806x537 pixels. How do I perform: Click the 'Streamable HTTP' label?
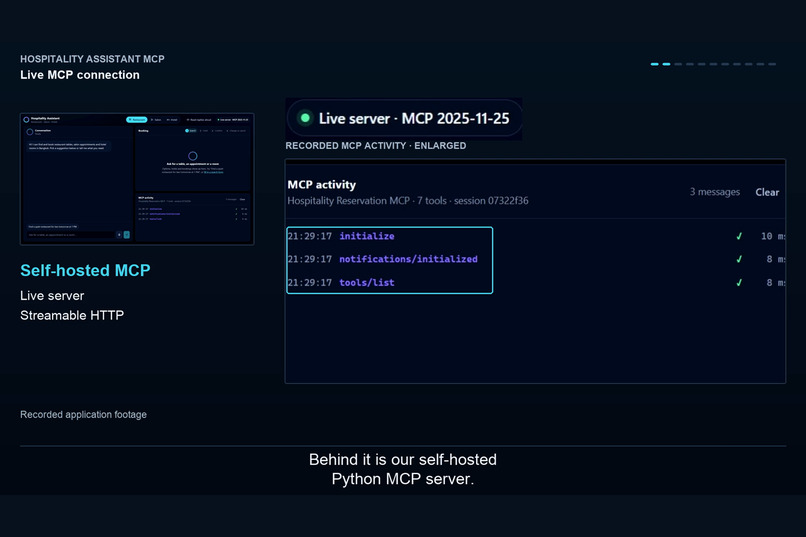[72, 315]
